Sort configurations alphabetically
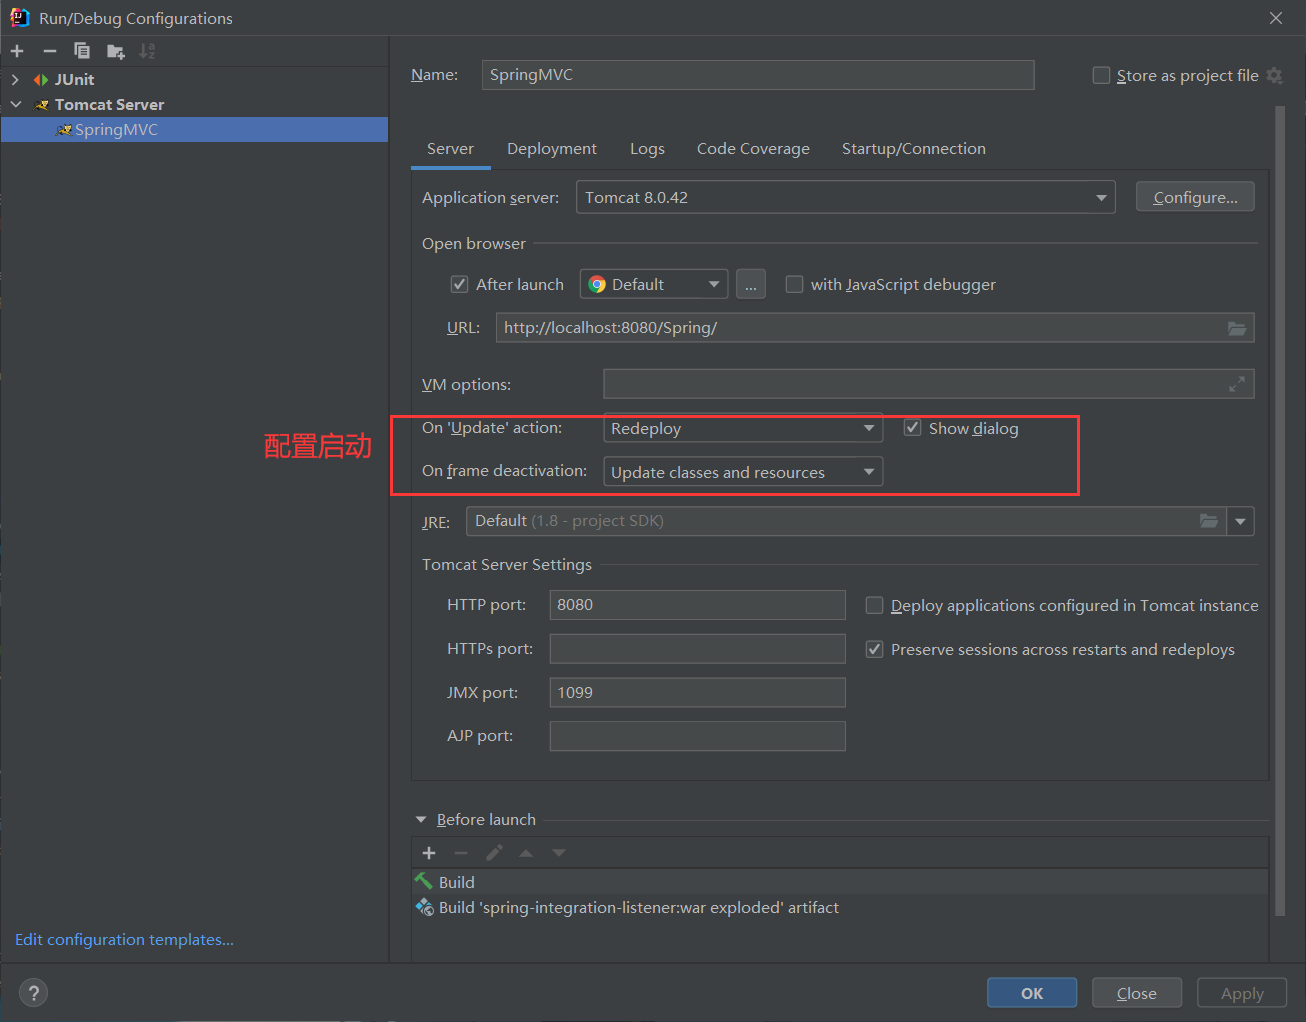Viewport: 1306px width, 1022px height. [147, 51]
